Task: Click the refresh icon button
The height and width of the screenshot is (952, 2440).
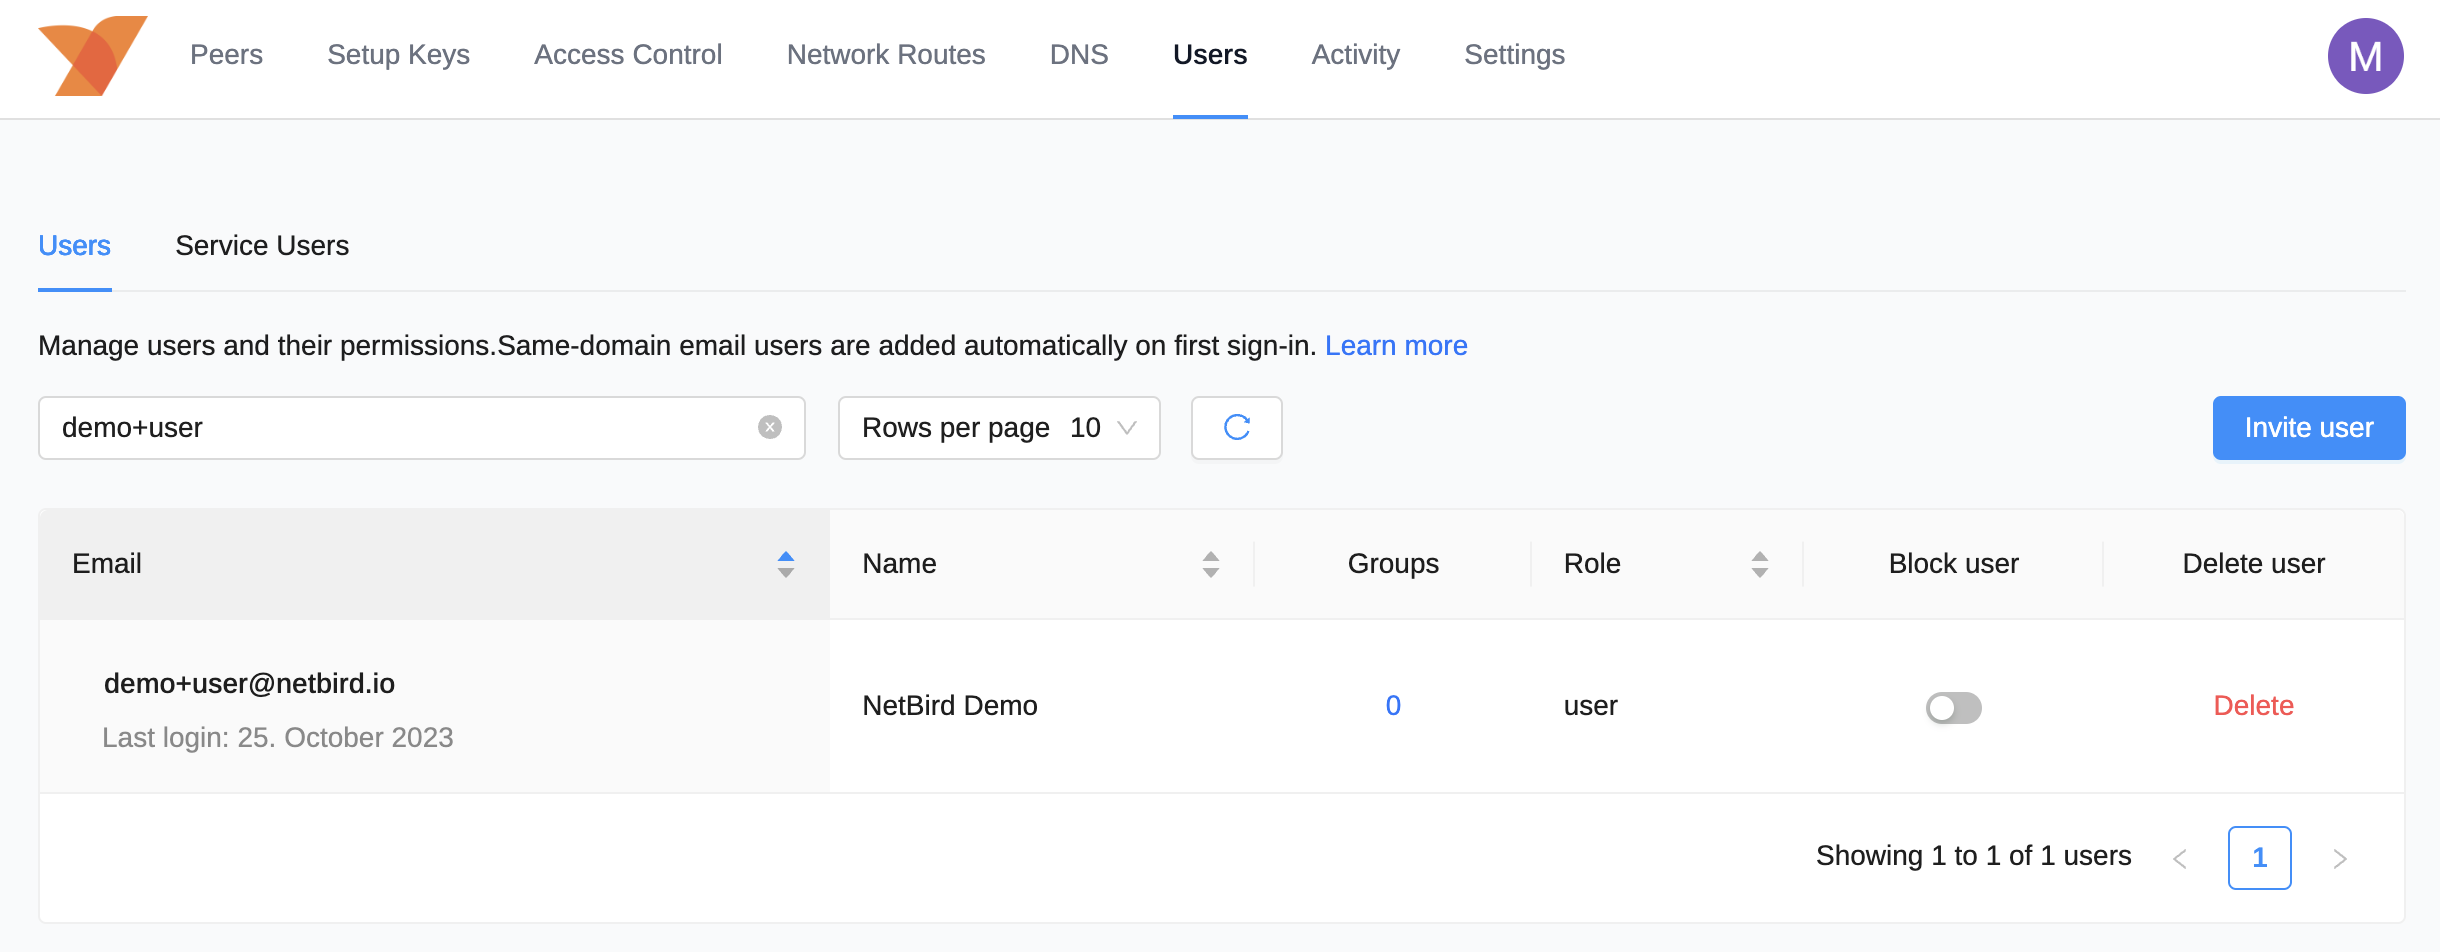Action: coord(1236,428)
